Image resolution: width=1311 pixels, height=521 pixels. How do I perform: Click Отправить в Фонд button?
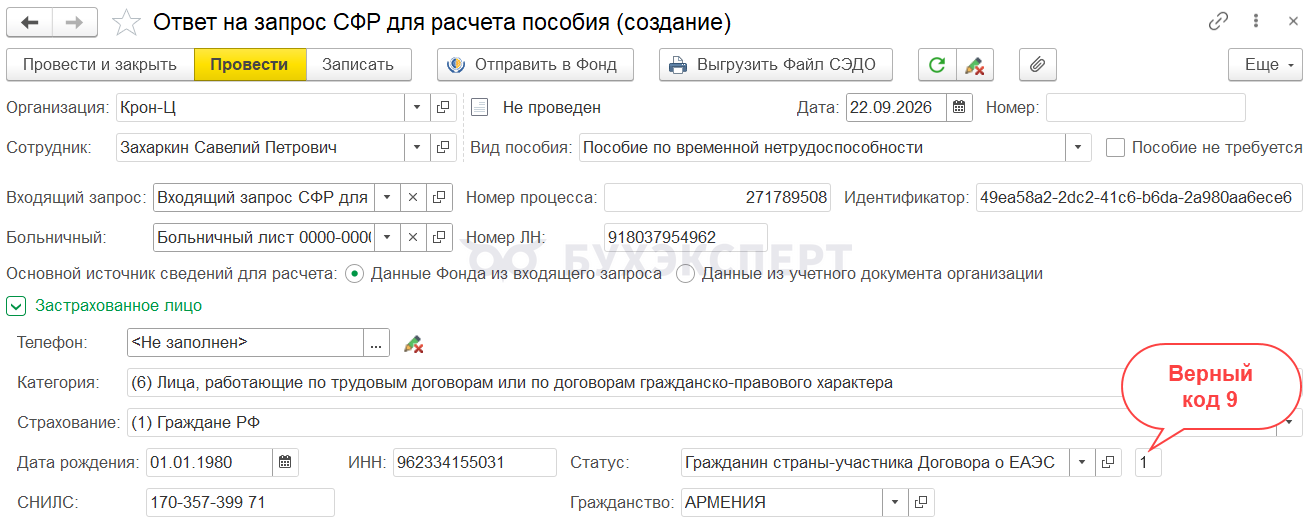click(535, 65)
